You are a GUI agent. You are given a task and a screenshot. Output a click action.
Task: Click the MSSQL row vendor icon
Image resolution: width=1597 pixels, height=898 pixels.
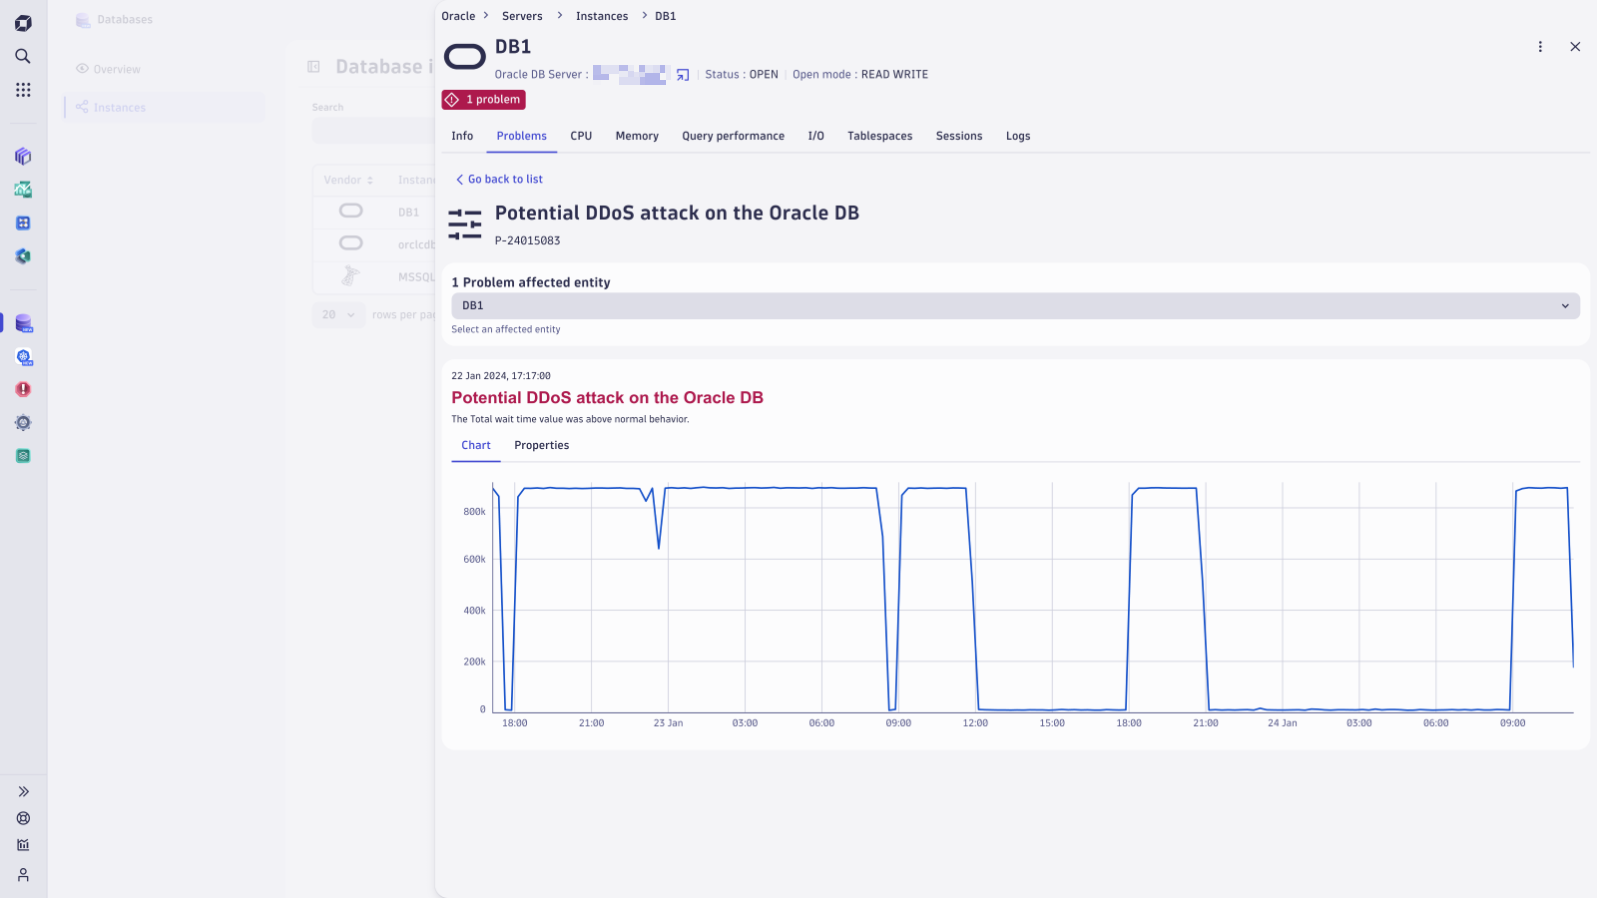[350, 276]
